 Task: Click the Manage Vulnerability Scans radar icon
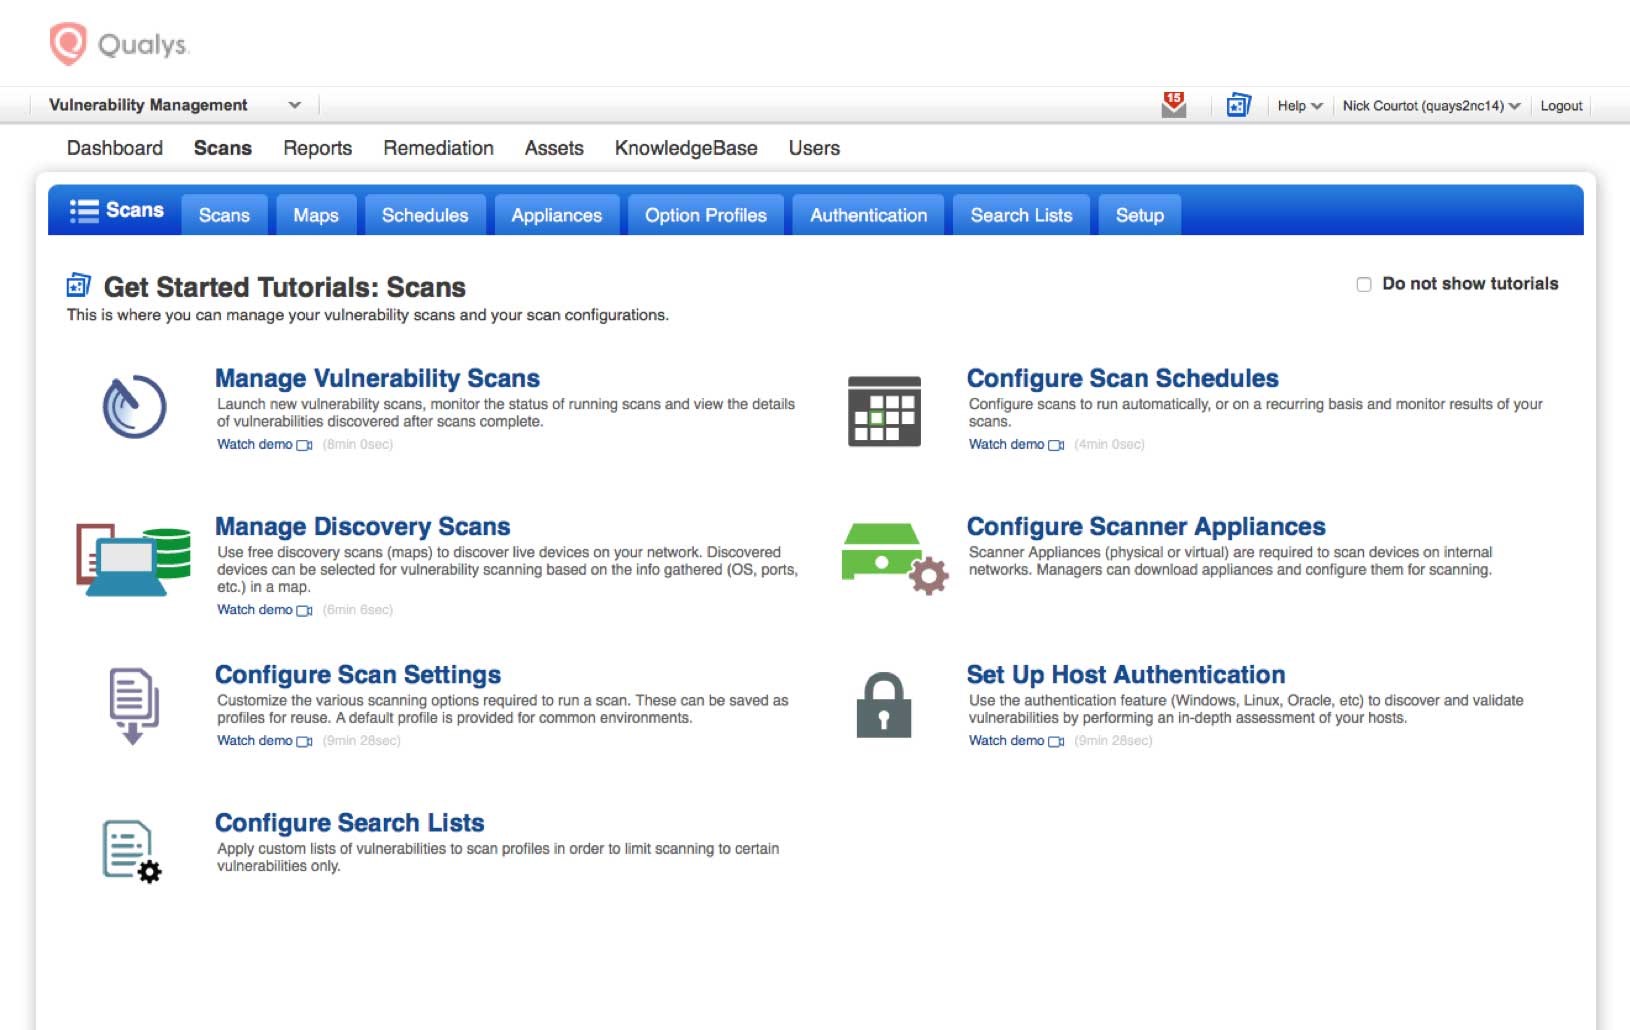pyautogui.click(x=134, y=407)
